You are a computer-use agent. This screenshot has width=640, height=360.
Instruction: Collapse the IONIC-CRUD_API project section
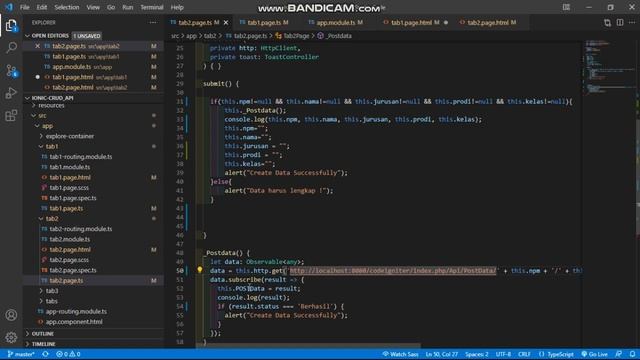[x=94, y=98]
